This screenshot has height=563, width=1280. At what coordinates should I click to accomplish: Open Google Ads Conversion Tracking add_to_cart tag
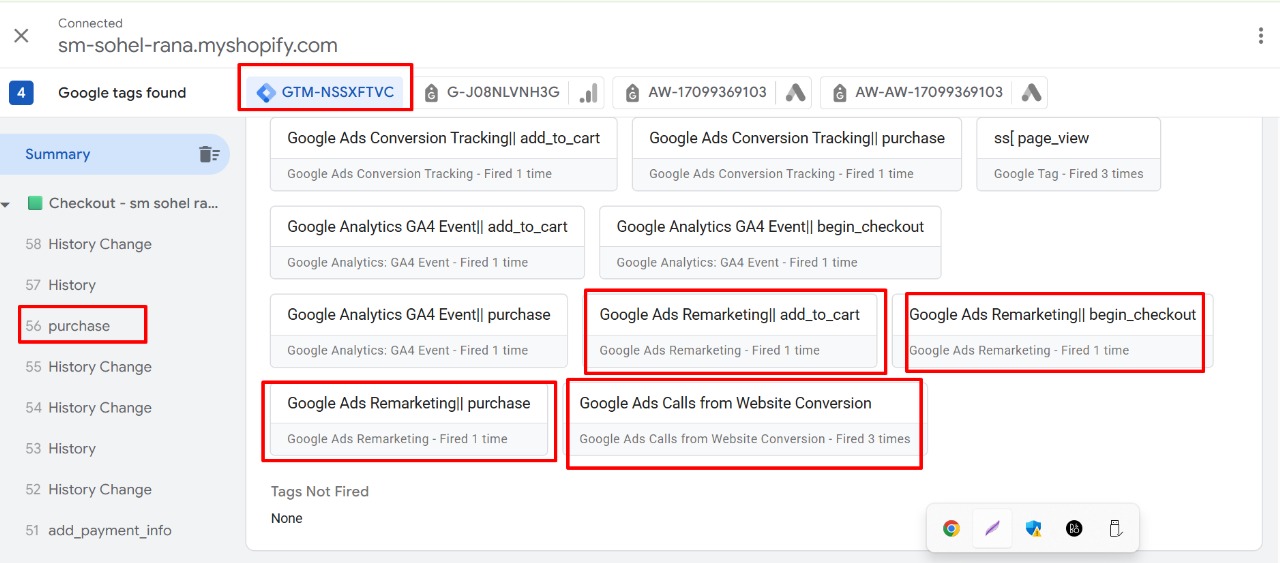point(443,154)
